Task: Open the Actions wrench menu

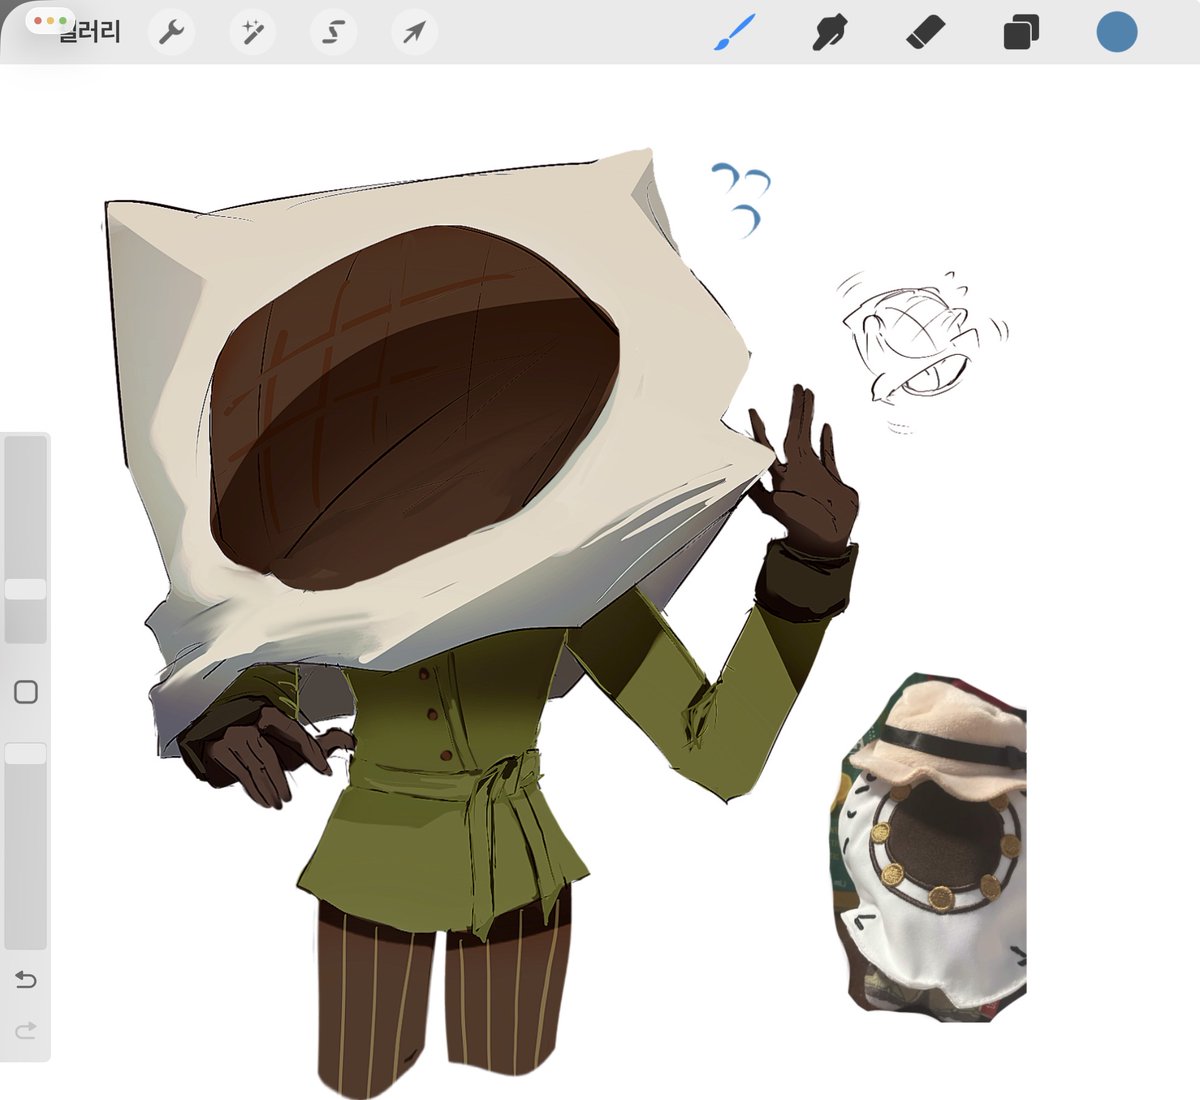Action: point(172,33)
